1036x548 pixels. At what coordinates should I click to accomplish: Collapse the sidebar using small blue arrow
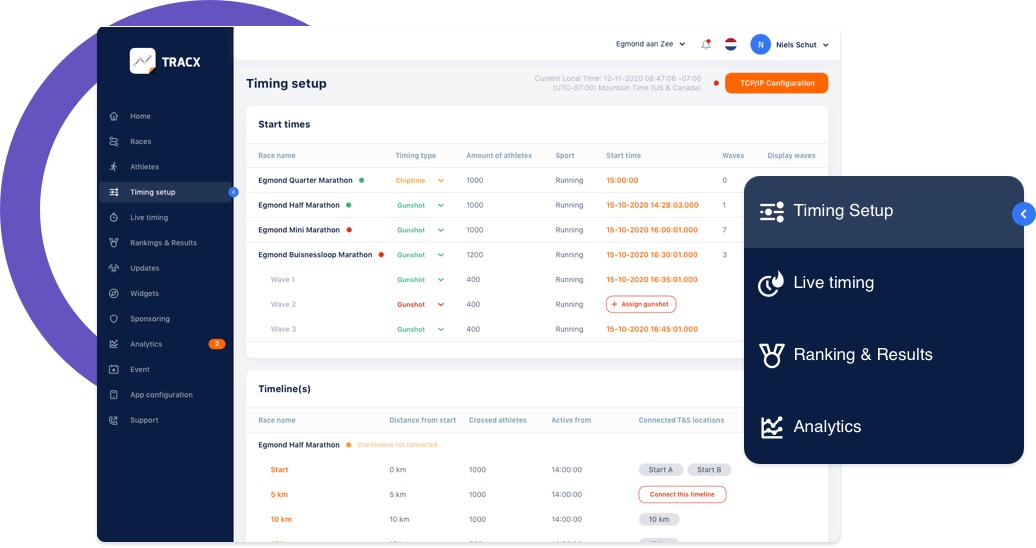pos(233,192)
